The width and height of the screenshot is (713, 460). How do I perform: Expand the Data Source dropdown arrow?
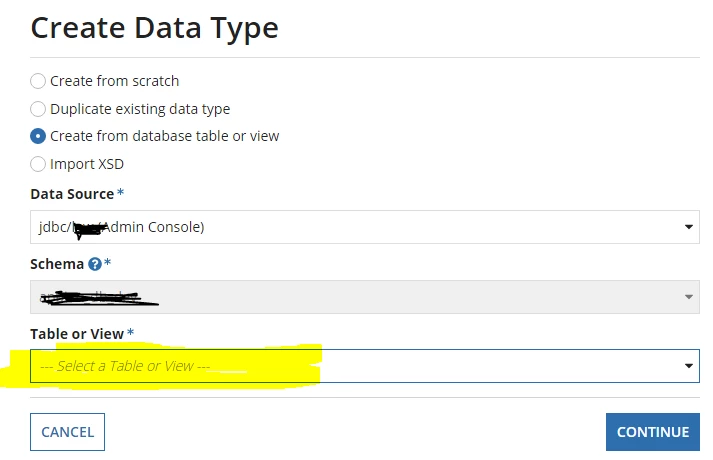click(x=688, y=227)
